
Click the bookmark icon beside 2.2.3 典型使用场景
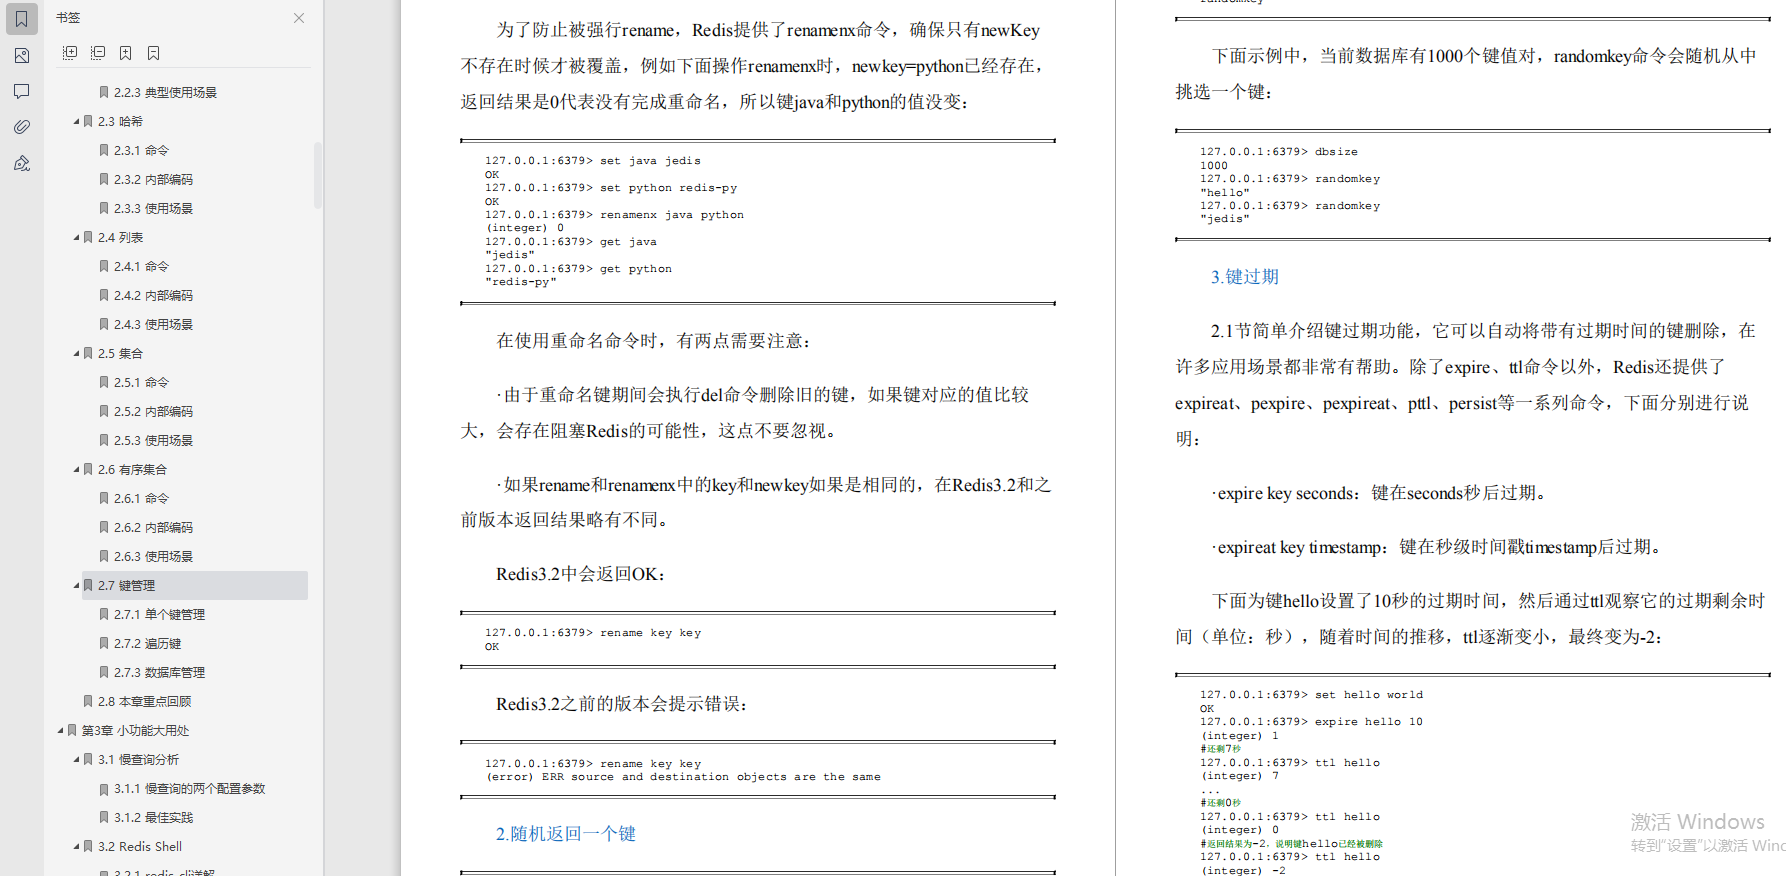(104, 92)
